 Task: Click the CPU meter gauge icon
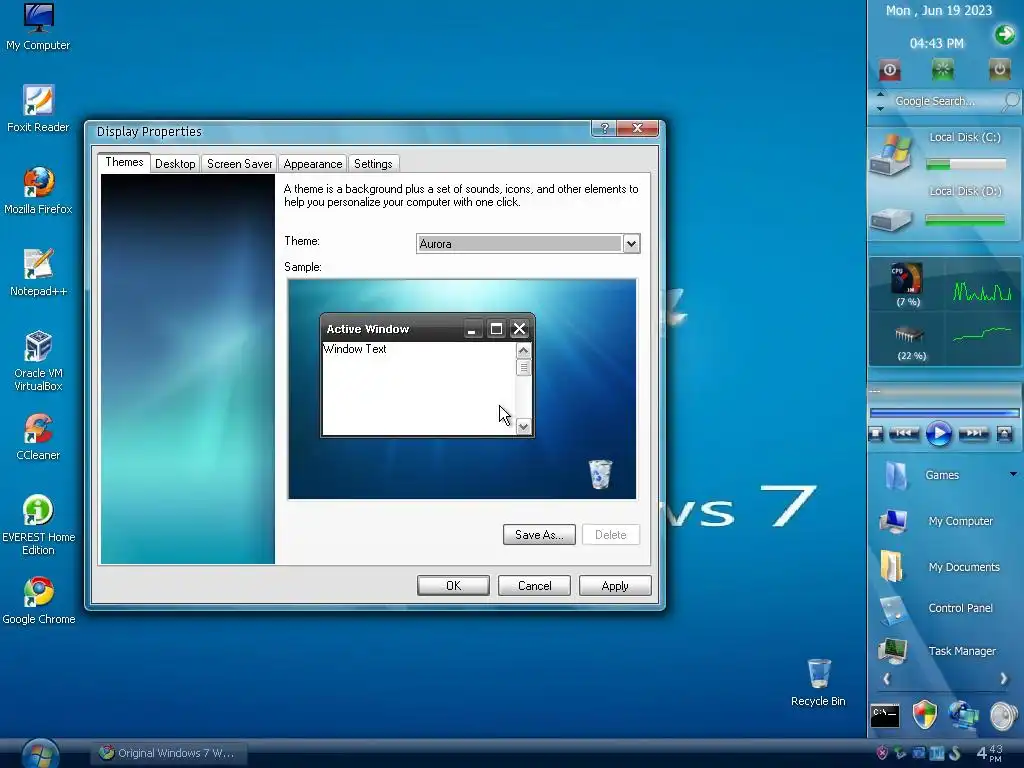coord(907,279)
